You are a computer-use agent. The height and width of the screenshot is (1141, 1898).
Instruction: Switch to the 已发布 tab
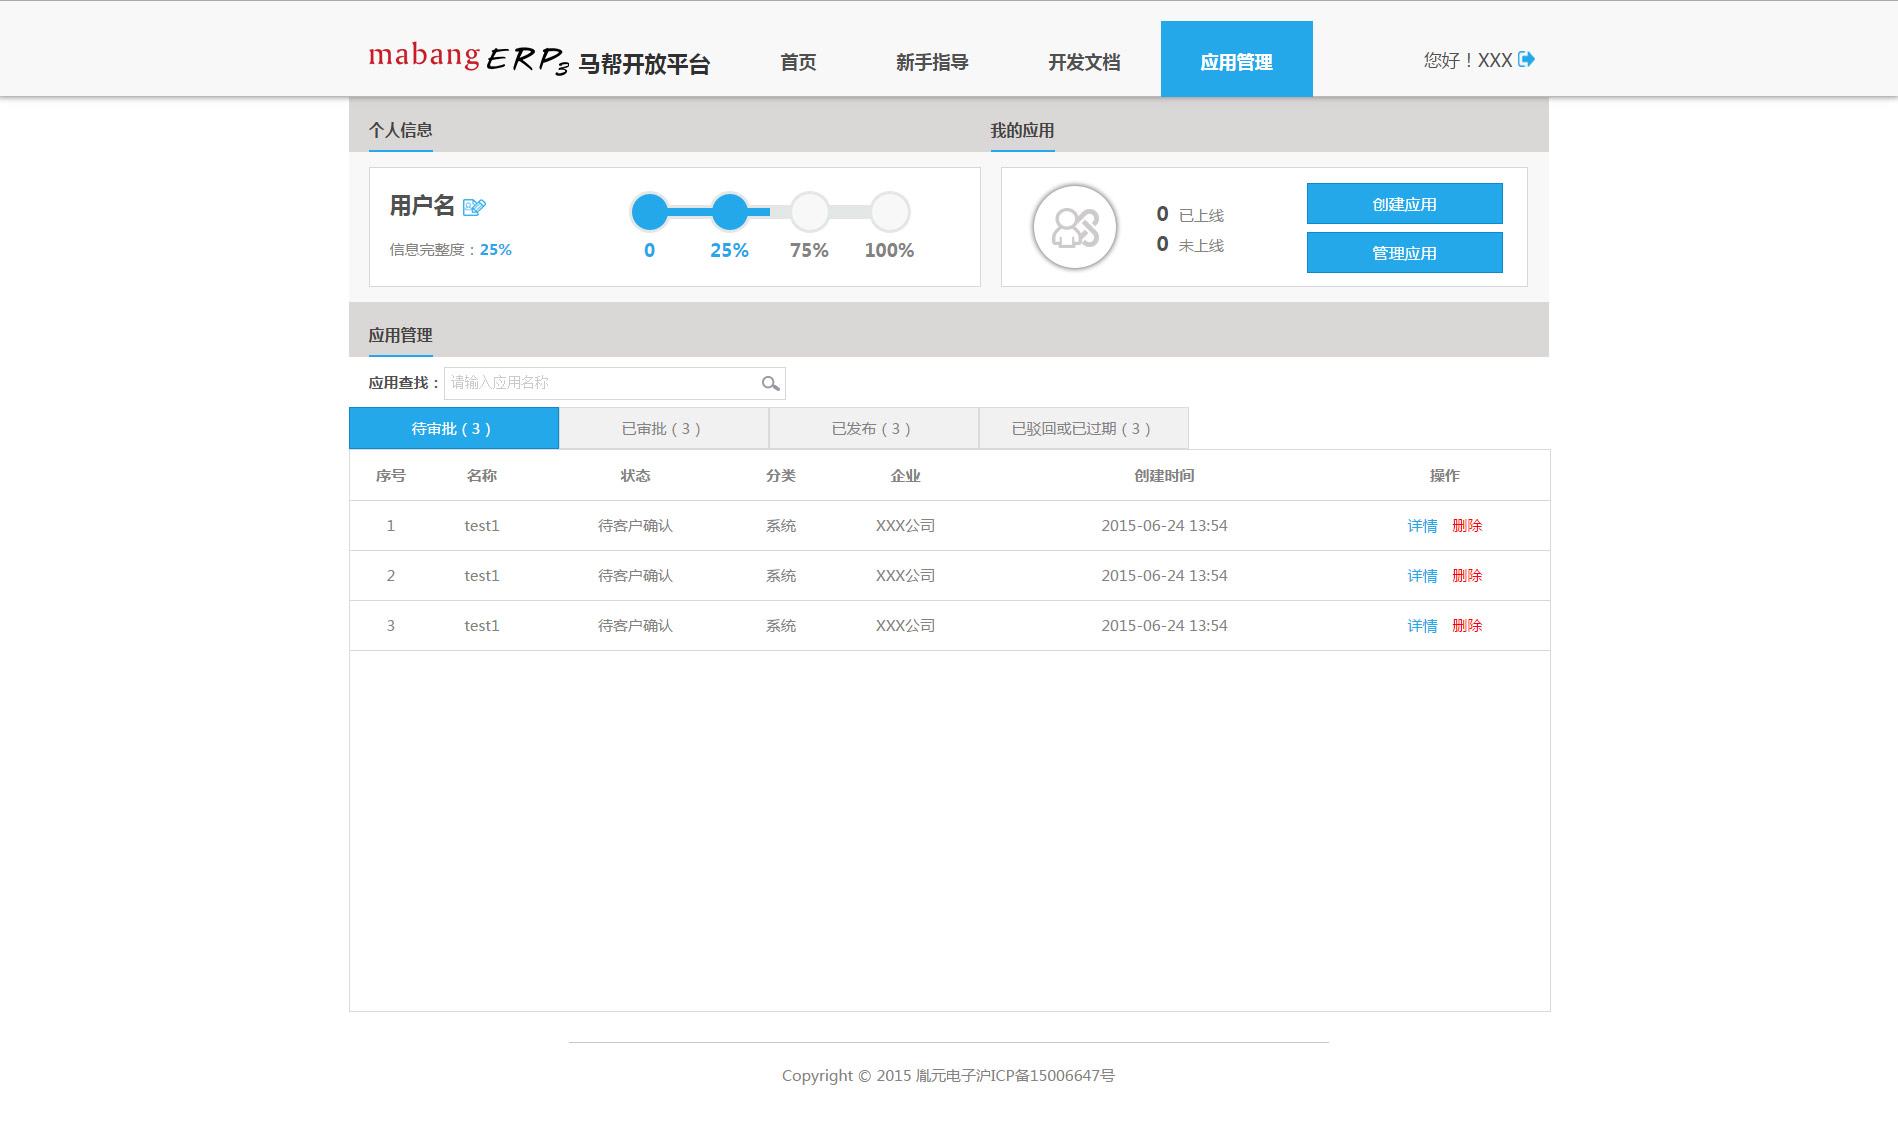pos(873,429)
